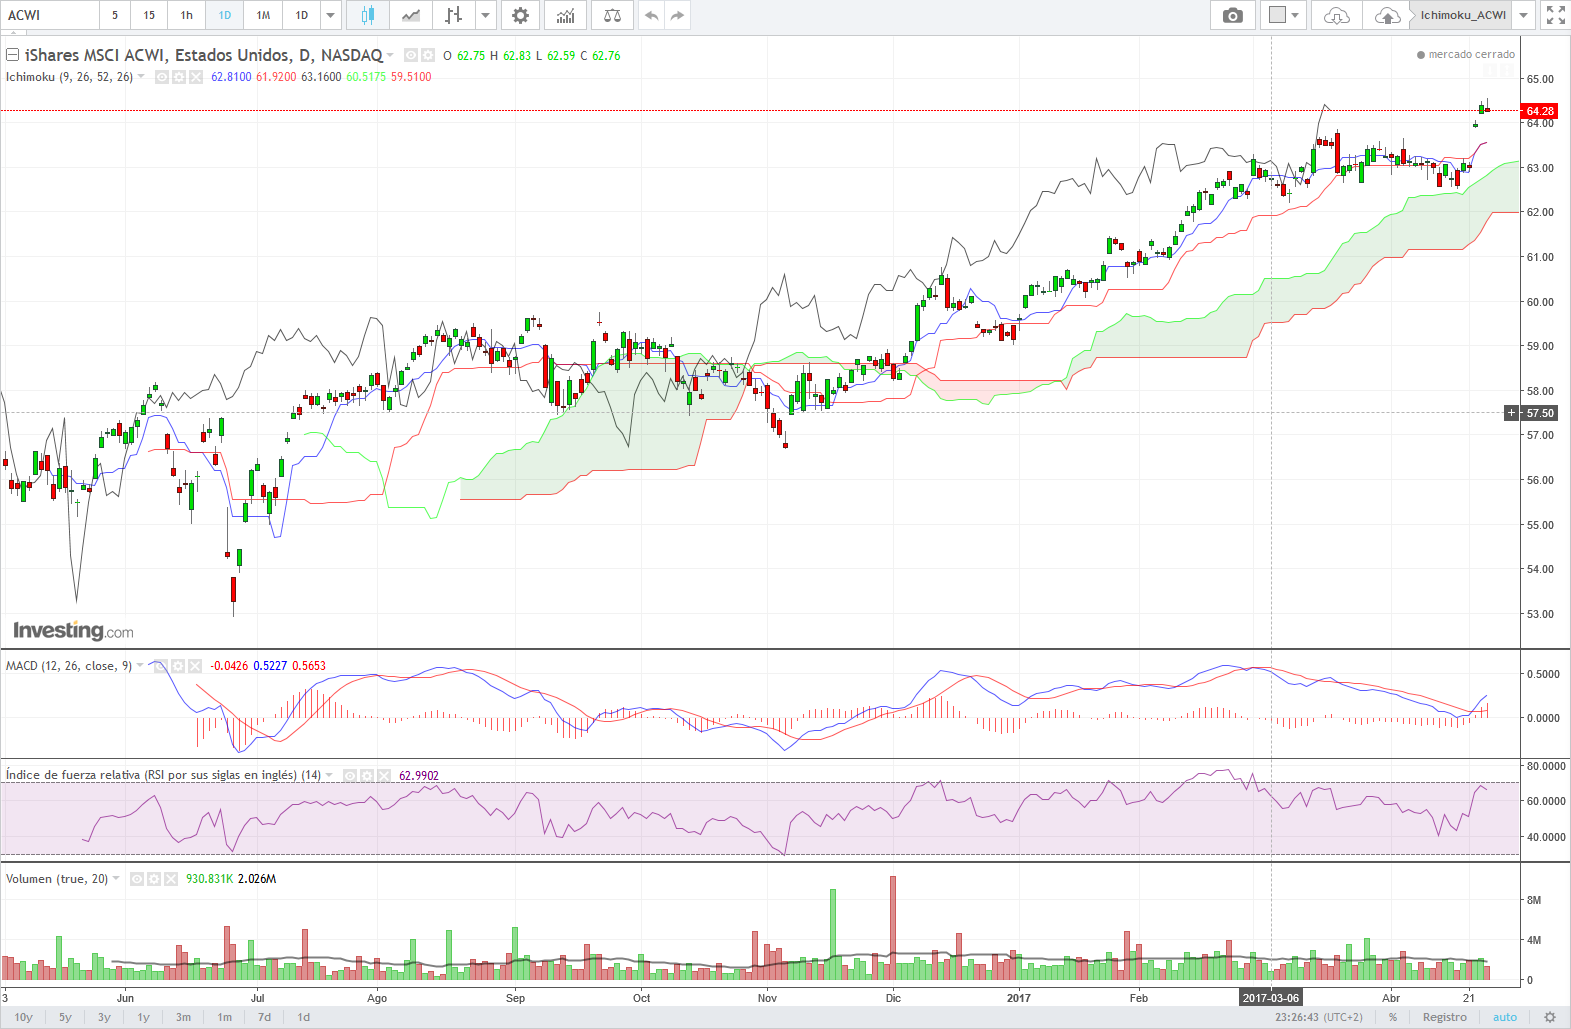1571x1029 pixels.
Task: Click clock time 23:26:43 (UTC+2)
Action: (x=1319, y=1017)
